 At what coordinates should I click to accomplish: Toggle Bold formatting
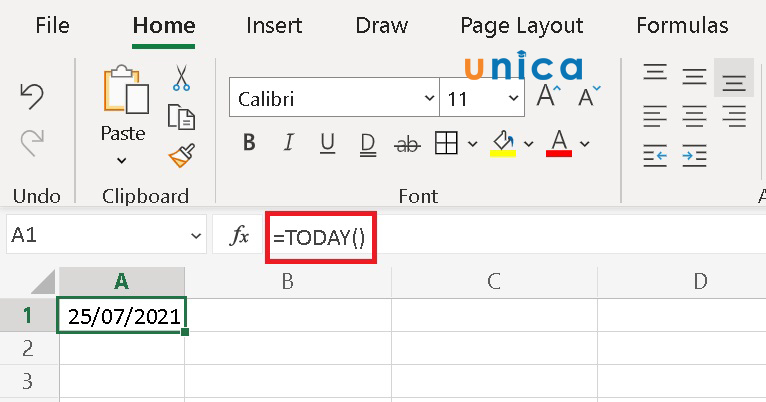(249, 144)
